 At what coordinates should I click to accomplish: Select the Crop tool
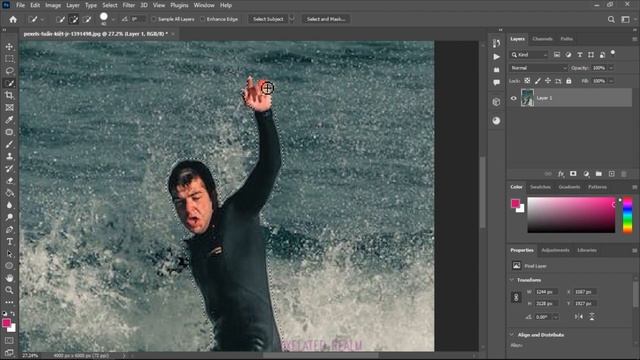(9, 96)
